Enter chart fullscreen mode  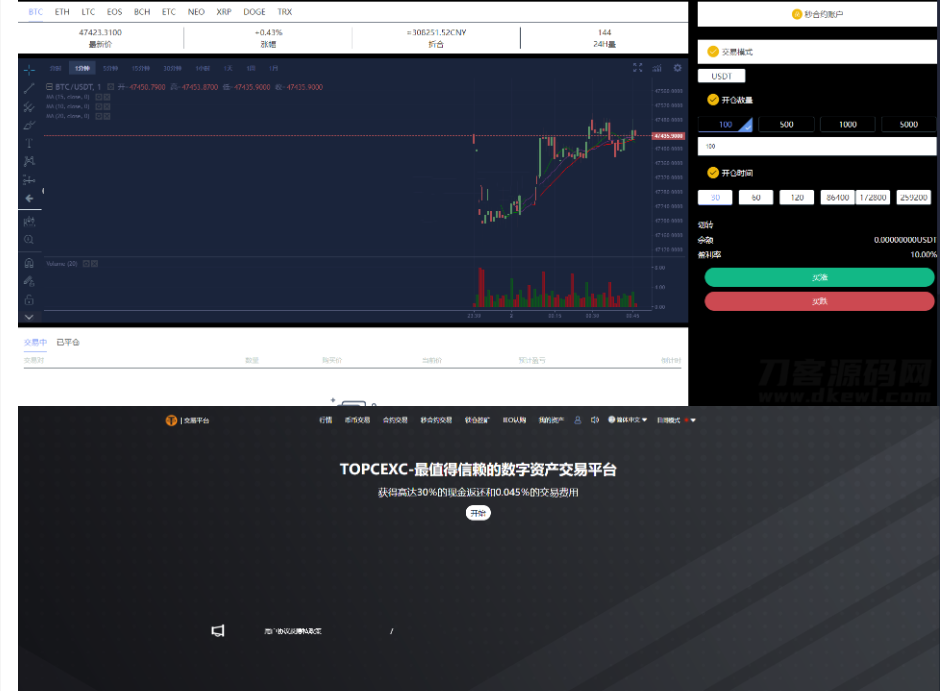tap(637, 68)
